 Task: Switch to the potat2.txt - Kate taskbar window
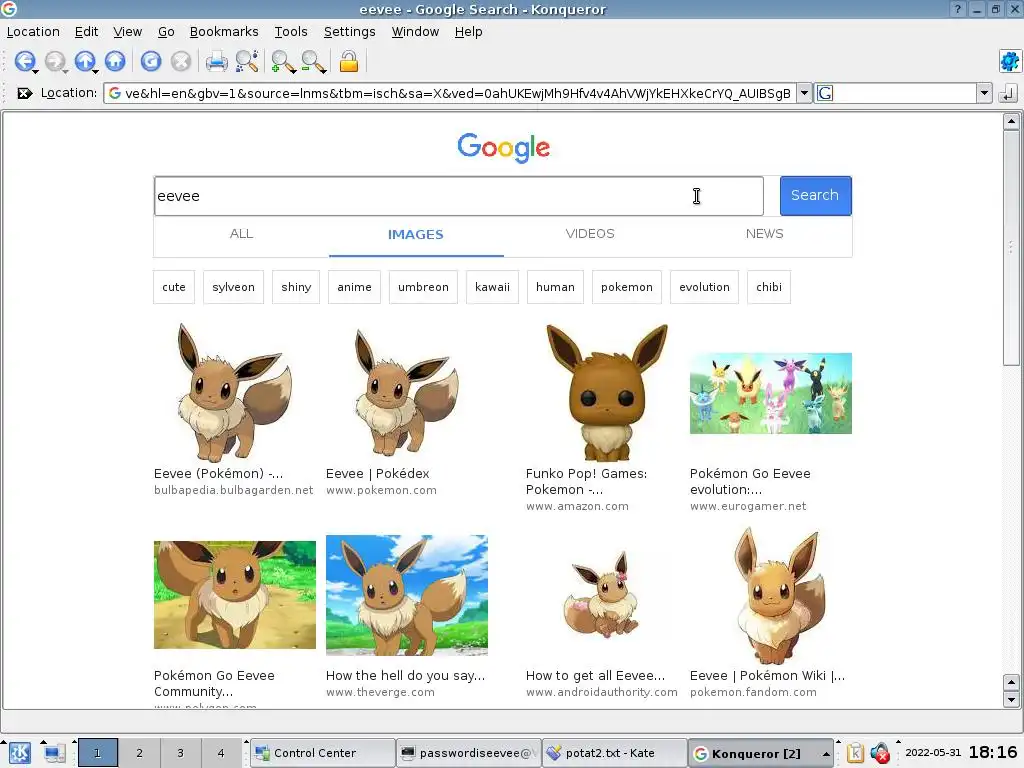(x=614, y=753)
